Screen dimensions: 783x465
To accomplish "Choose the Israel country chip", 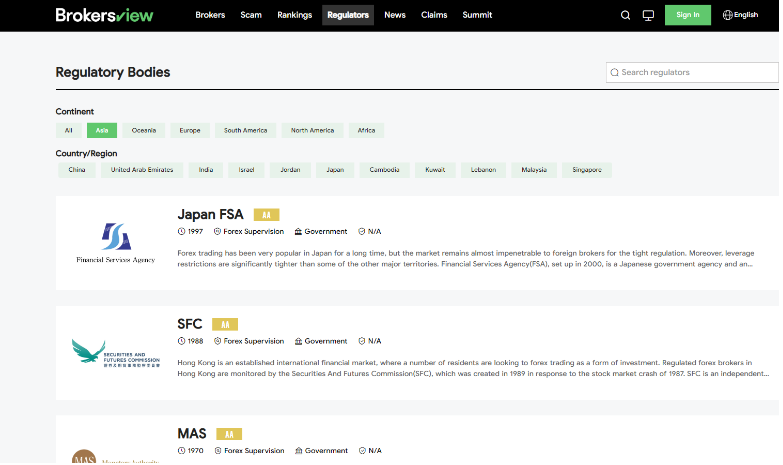I will pos(246,170).
